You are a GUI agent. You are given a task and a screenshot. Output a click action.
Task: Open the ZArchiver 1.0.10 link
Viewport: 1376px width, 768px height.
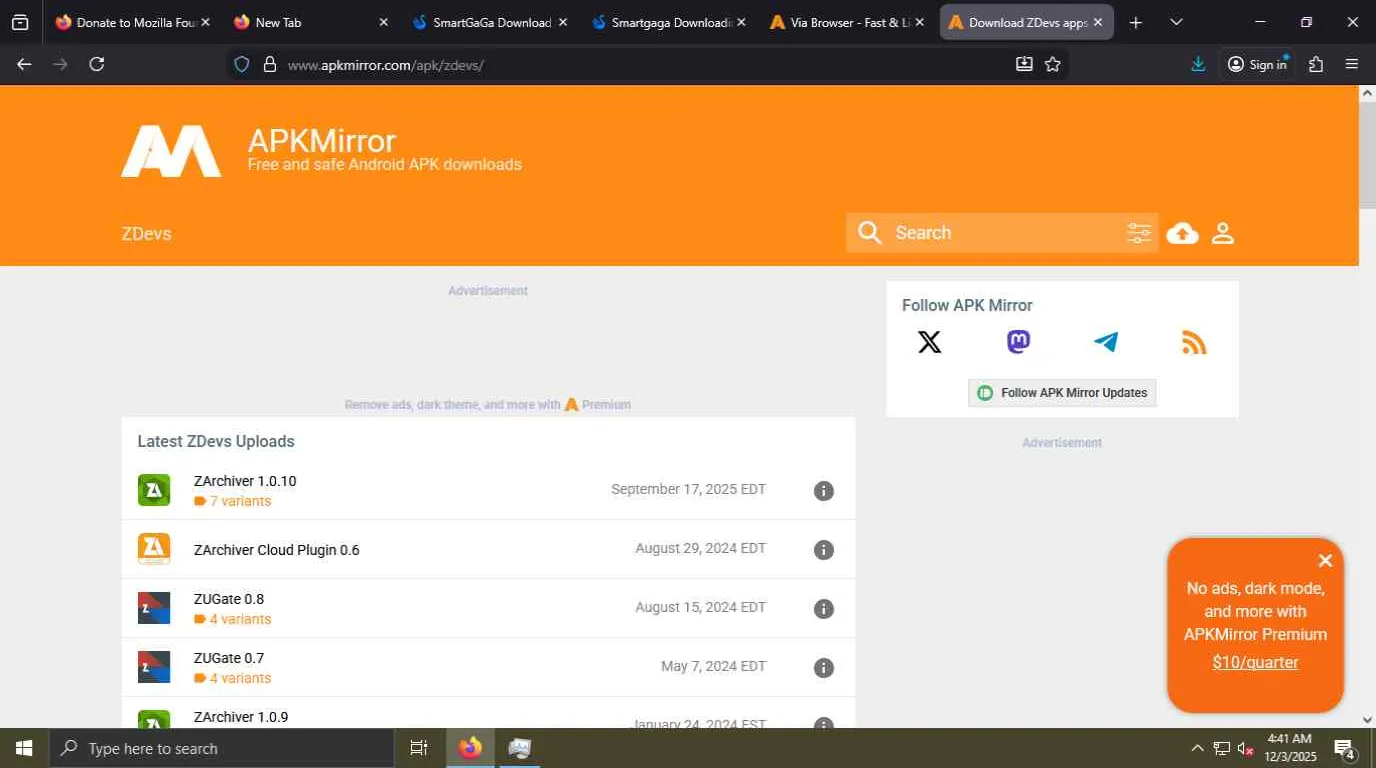point(245,481)
